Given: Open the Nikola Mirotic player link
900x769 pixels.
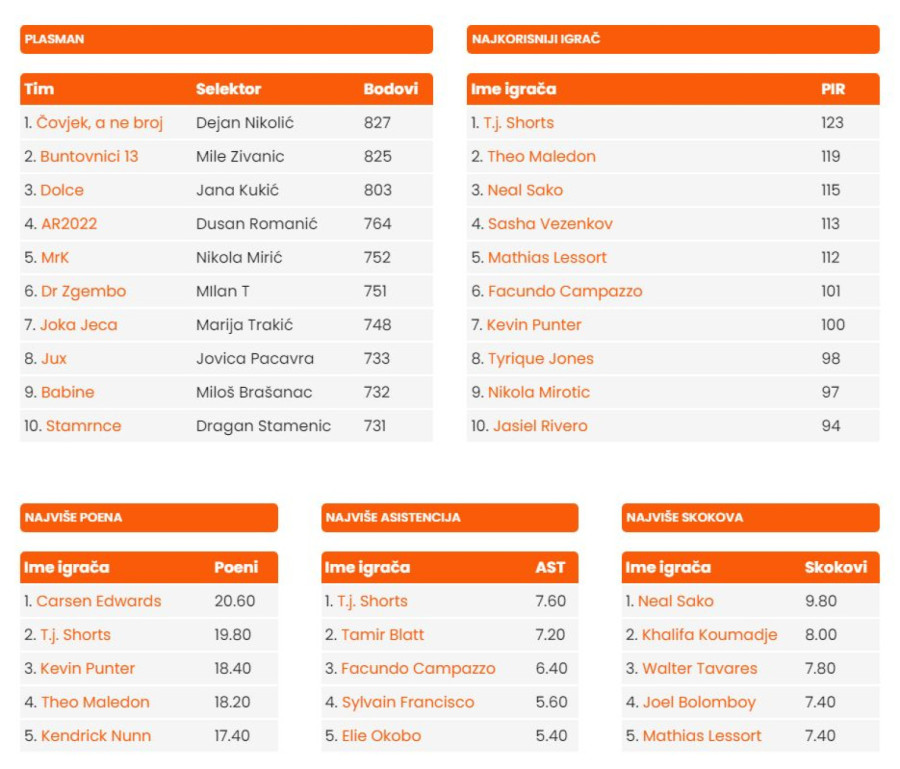Looking at the screenshot, I should [539, 392].
